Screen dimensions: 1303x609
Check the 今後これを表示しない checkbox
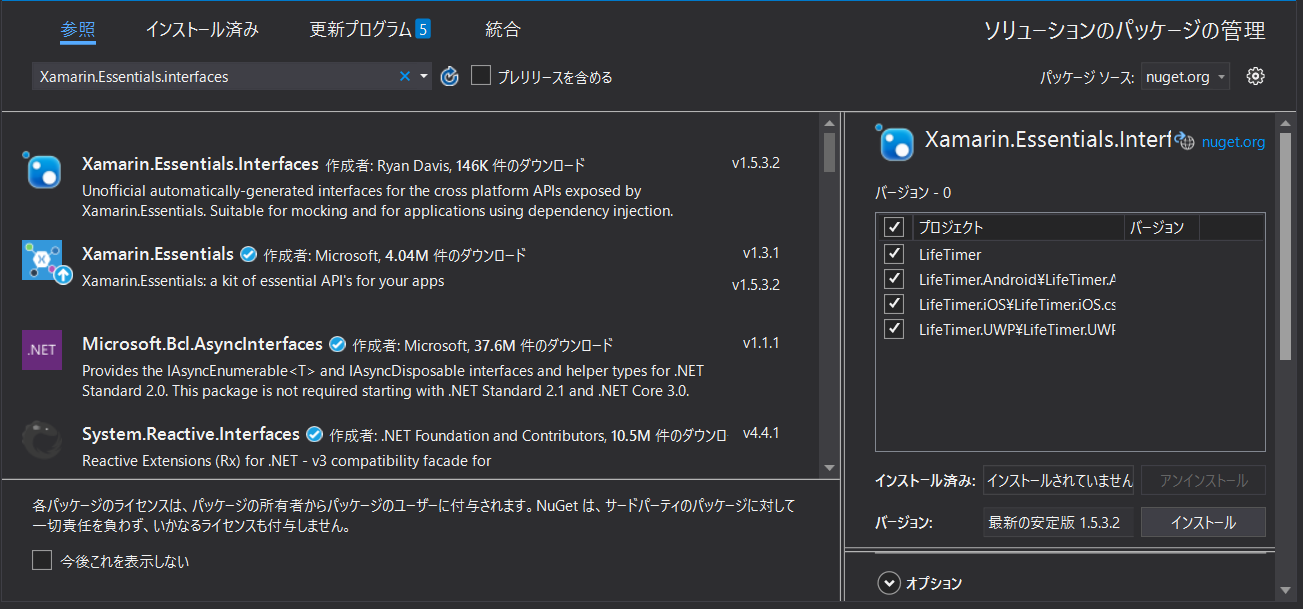[41, 561]
